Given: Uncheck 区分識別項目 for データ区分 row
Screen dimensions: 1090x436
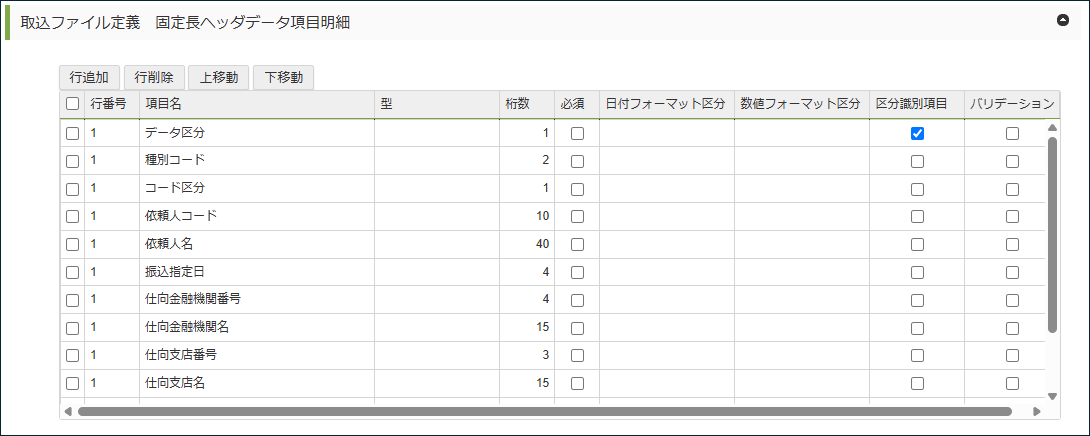Looking at the screenshot, I should coord(917,133).
